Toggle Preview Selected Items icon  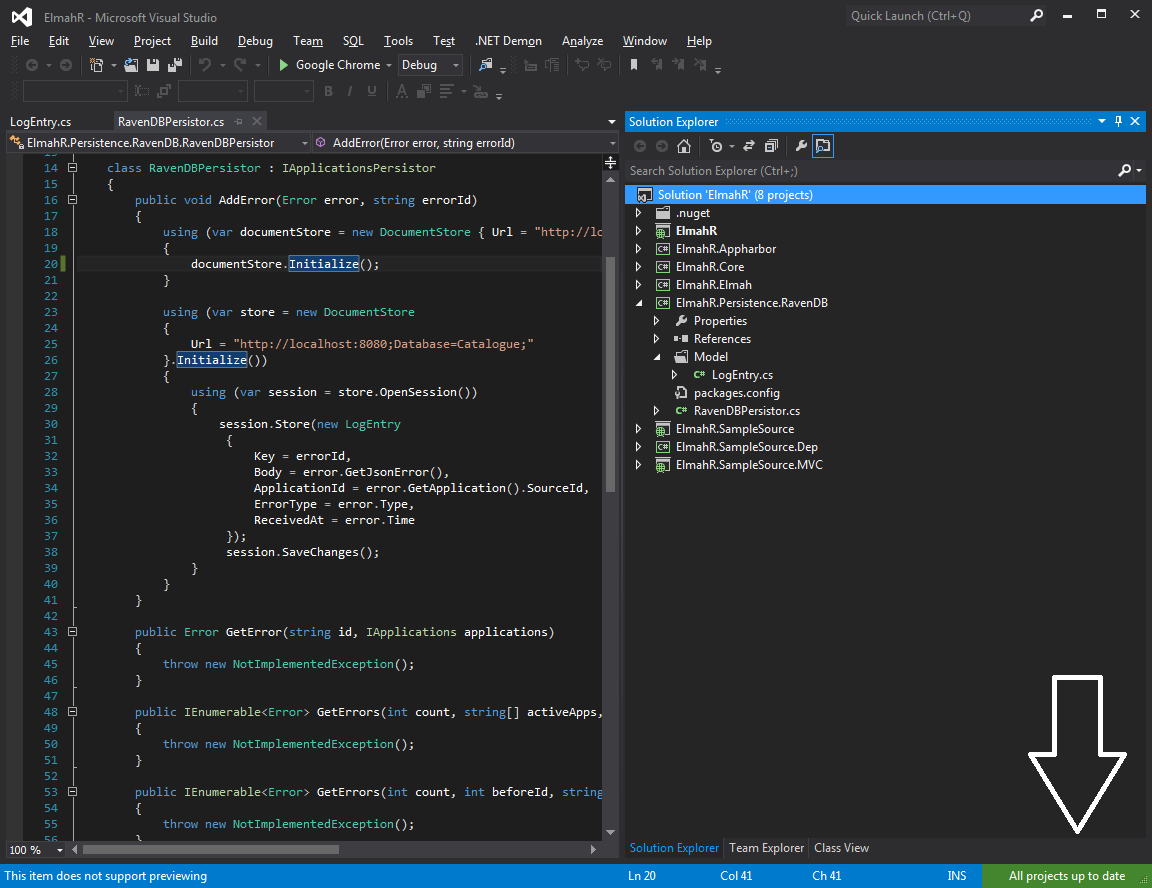[x=823, y=145]
